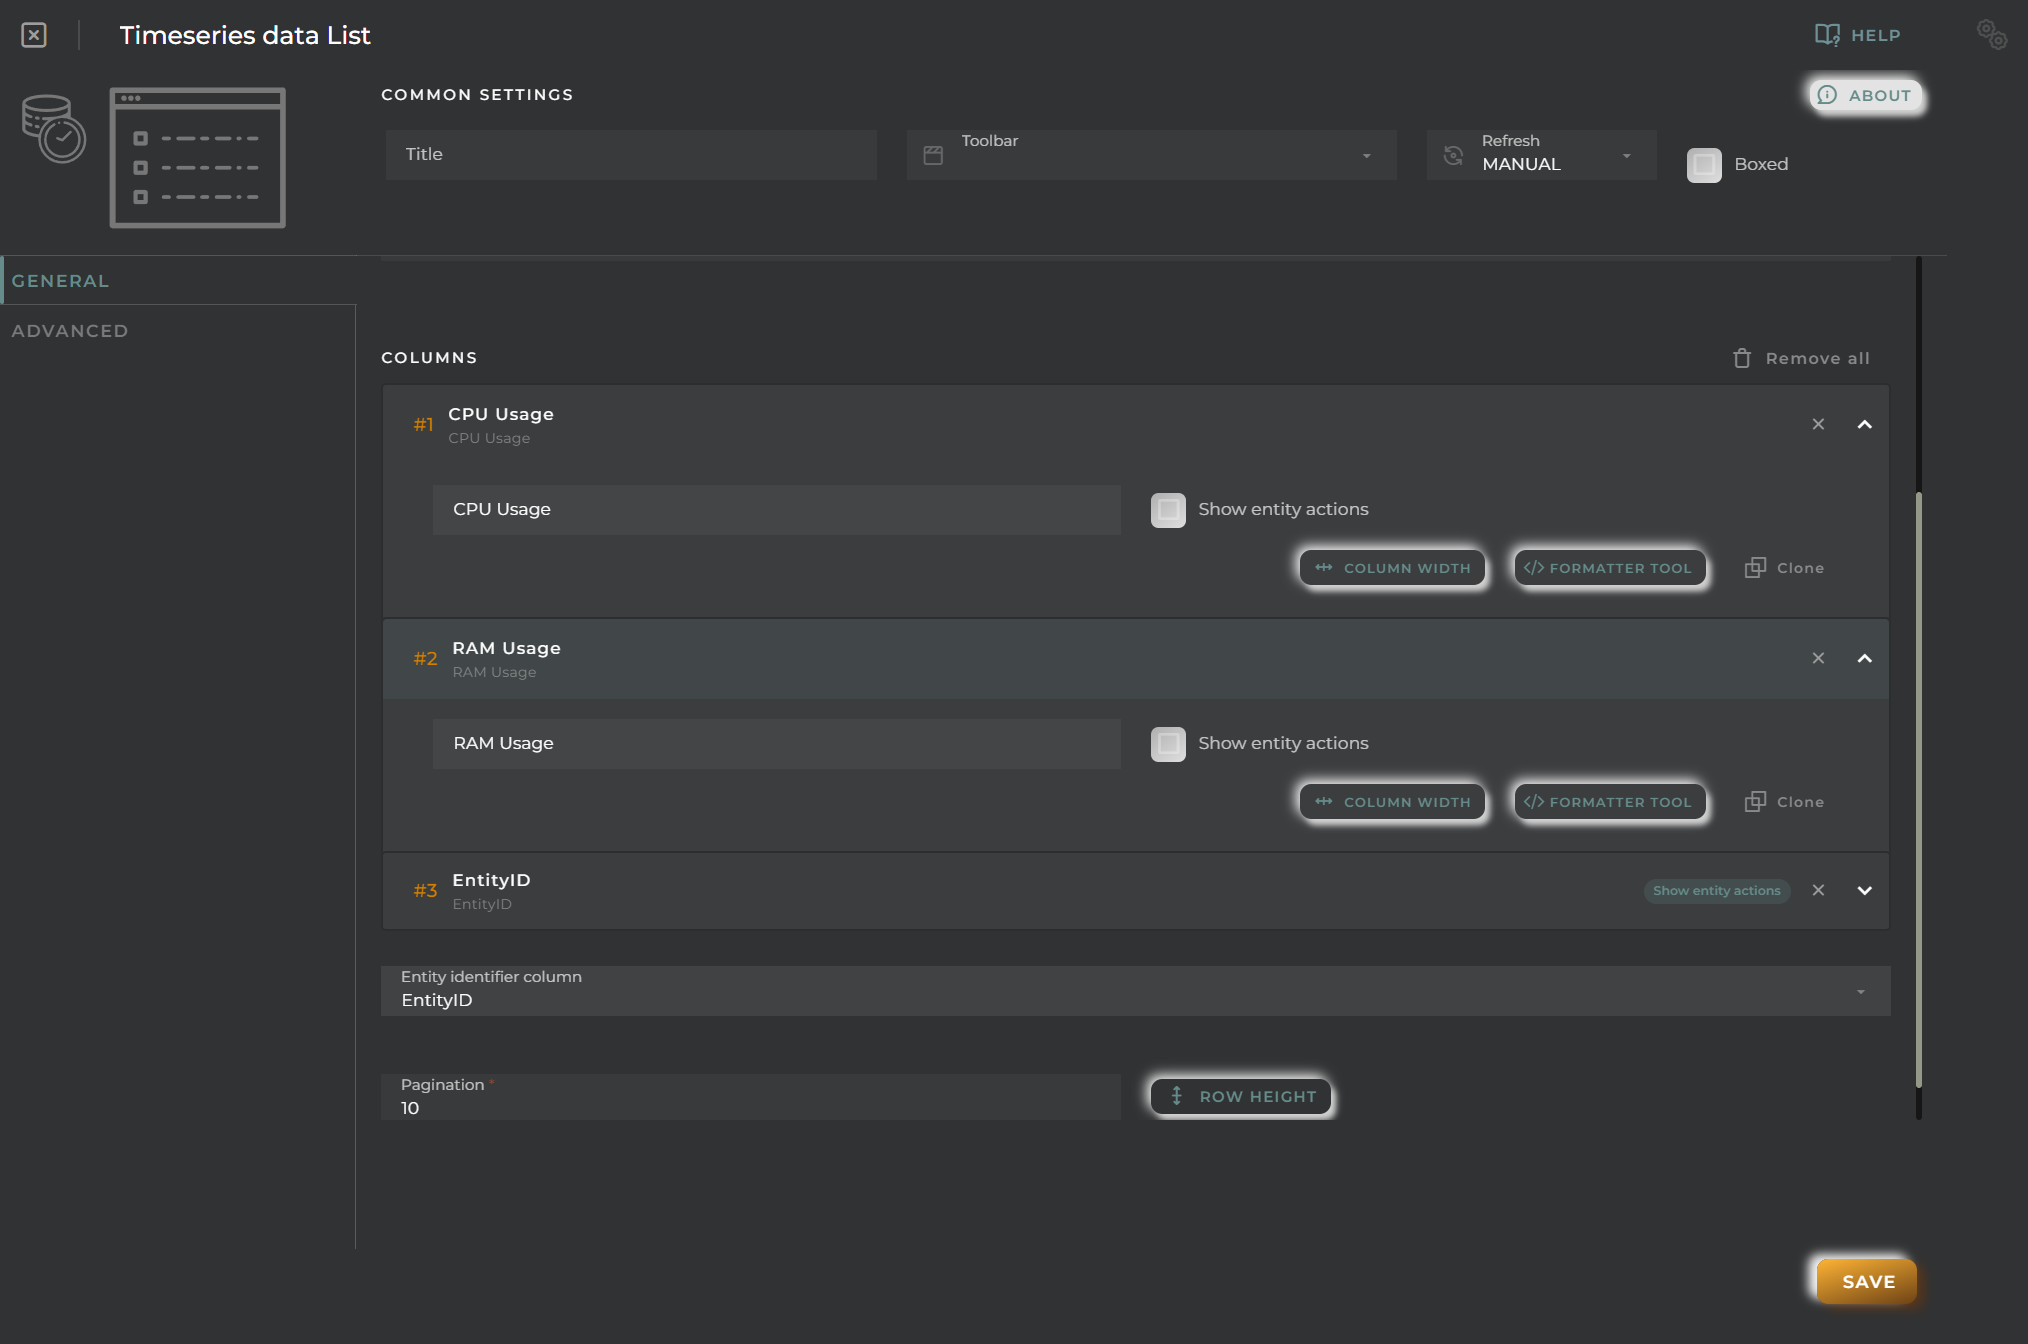Click the Help book icon
The width and height of the screenshot is (2028, 1344).
1827,35
